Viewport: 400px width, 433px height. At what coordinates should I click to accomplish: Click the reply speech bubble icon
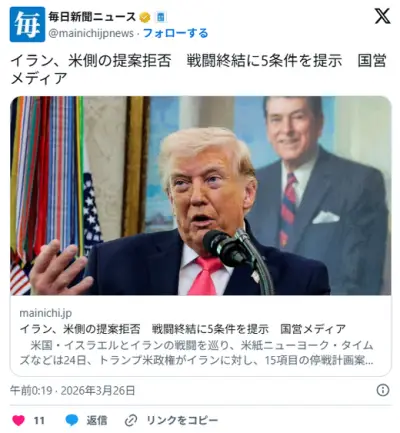(x=72, y=420)
